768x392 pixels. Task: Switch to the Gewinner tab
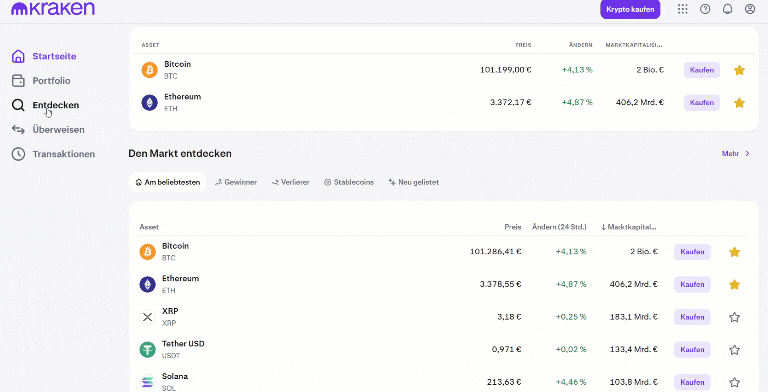click(x=236, y=182)
